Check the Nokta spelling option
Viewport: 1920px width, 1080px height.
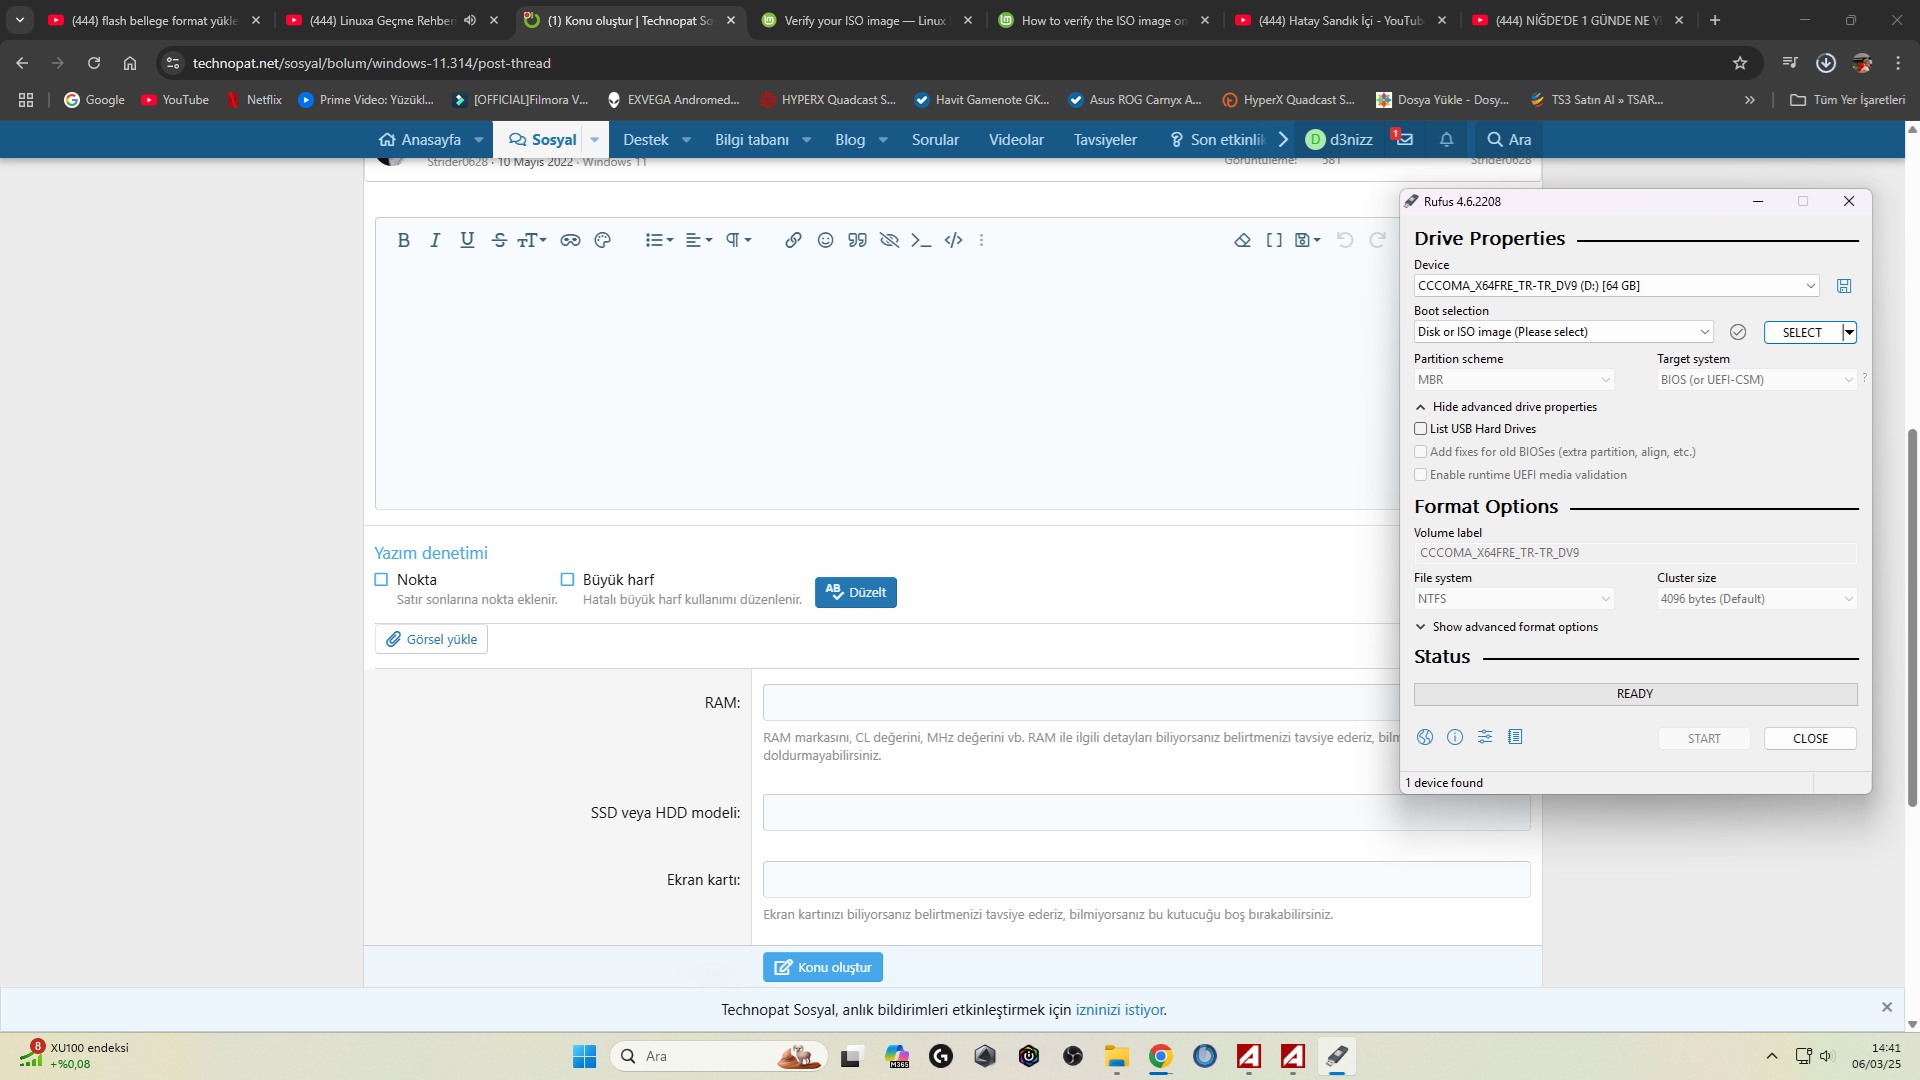(381, 579)
